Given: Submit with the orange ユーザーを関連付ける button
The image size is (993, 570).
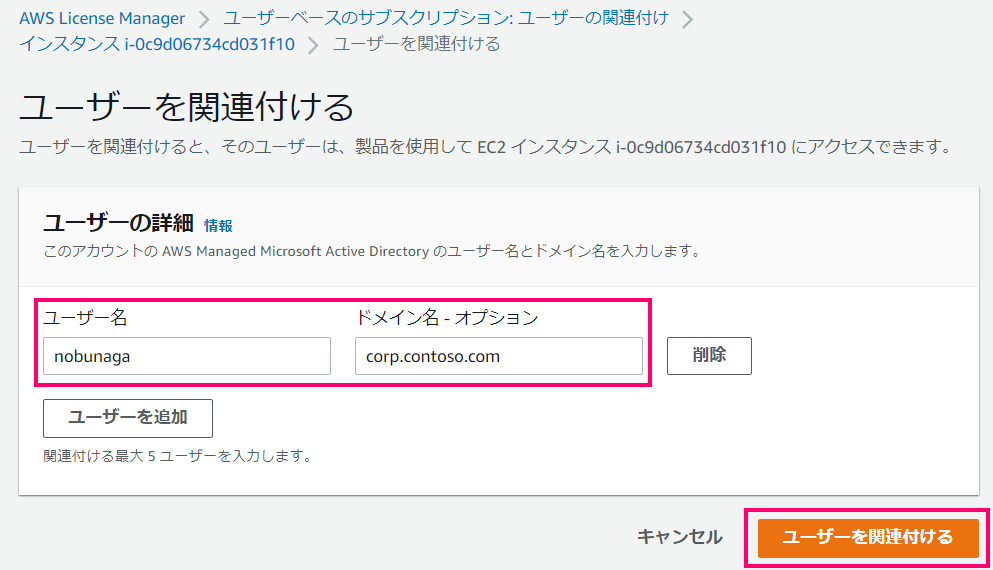Looking at the screenshot, I should (x=868, y=538).
